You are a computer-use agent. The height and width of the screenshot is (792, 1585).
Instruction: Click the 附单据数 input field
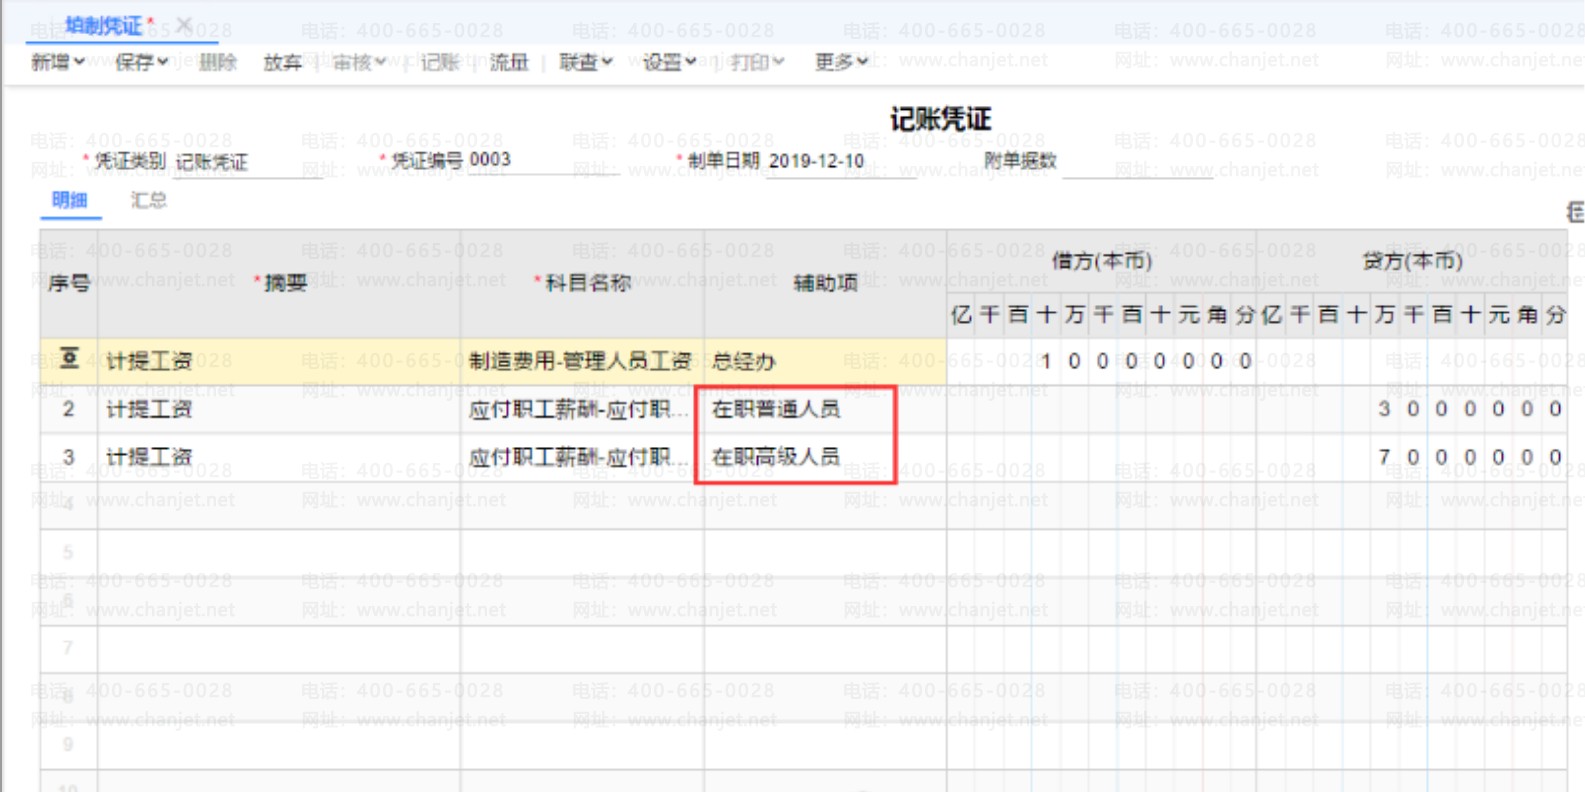pos(1138,161)
